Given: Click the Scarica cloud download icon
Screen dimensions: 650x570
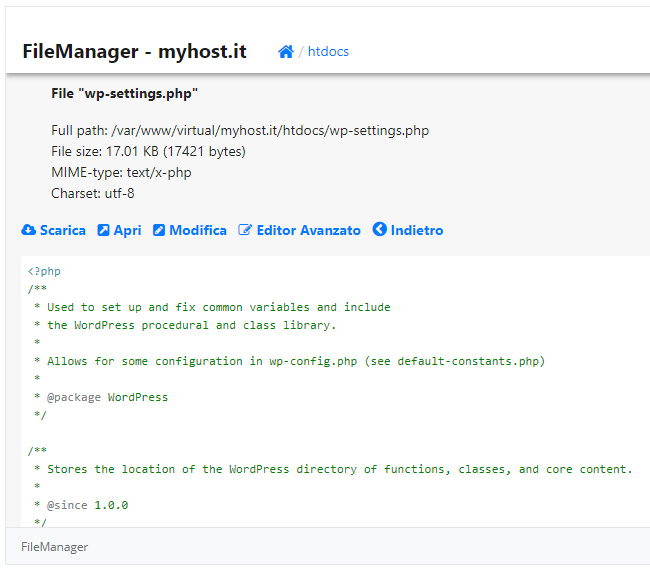Looking at the screenshot, I should tap(29, 230).
